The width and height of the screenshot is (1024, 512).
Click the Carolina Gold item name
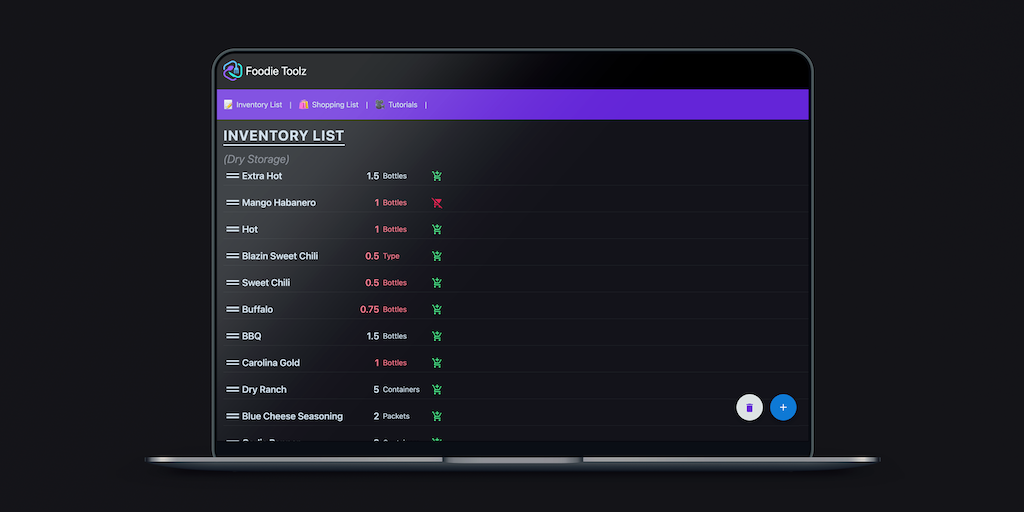click(x=271, y=363)
